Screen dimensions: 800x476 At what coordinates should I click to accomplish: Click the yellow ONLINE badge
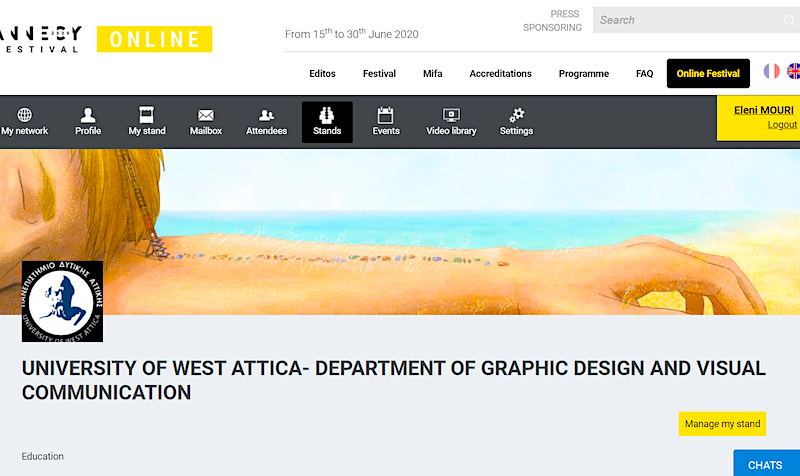[155, 39]
